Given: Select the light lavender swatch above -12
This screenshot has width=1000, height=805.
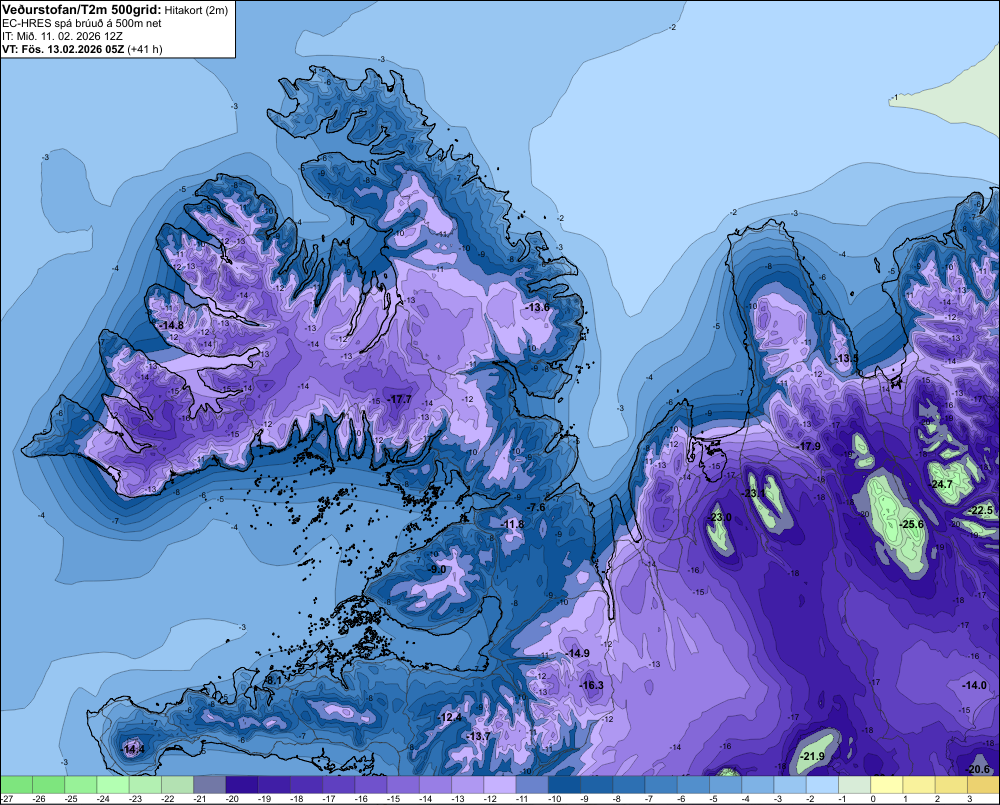Looking at the screenshot, I should pyautogui.click(x=500, y=785).
